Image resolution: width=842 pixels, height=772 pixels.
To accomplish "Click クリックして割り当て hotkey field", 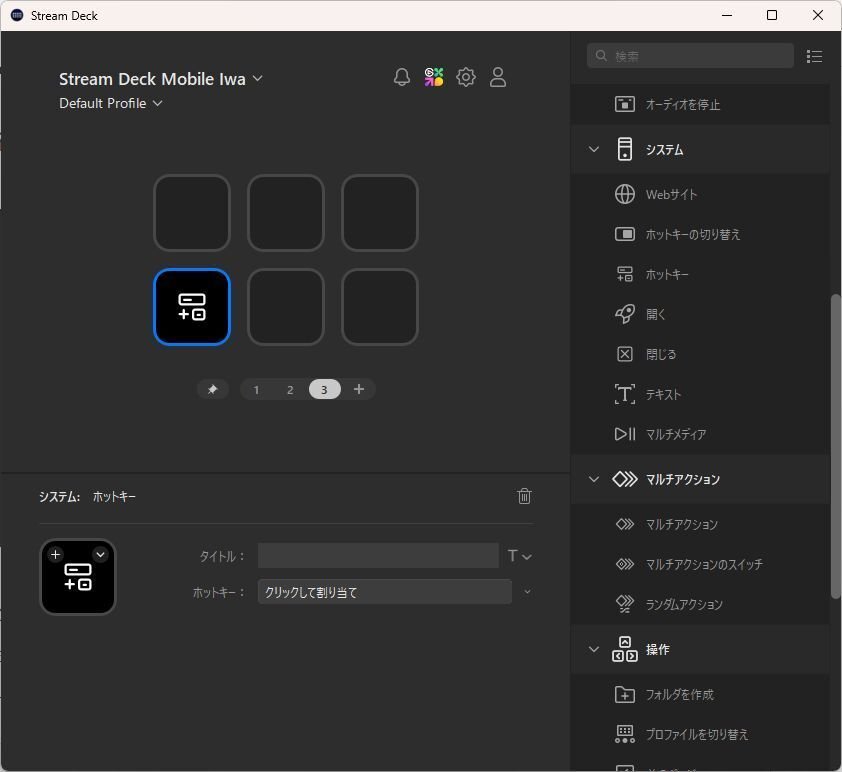I will 384,592.
